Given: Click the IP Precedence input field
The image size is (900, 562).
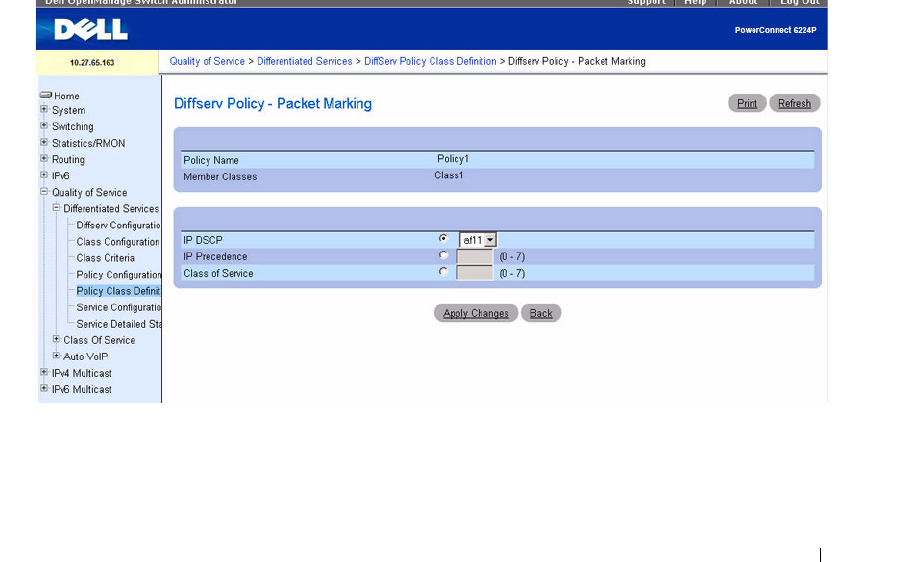Looking at the screenshot, I should pyautogui.click(x=475, y=257).
